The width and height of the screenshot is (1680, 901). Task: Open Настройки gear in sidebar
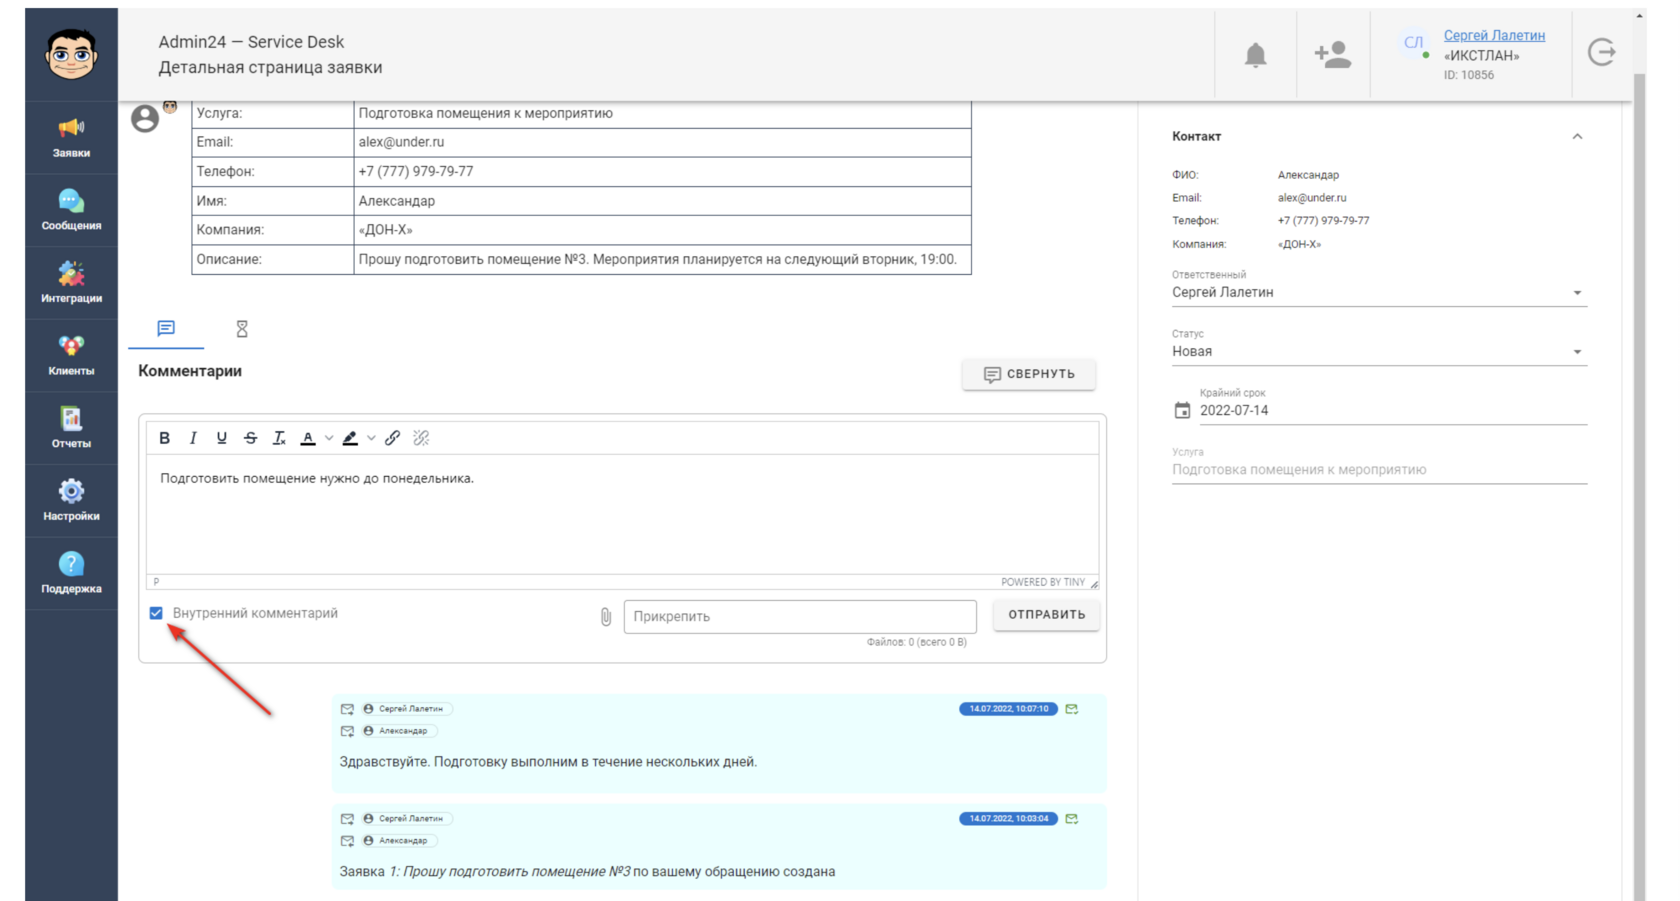[x=71, y=501]
